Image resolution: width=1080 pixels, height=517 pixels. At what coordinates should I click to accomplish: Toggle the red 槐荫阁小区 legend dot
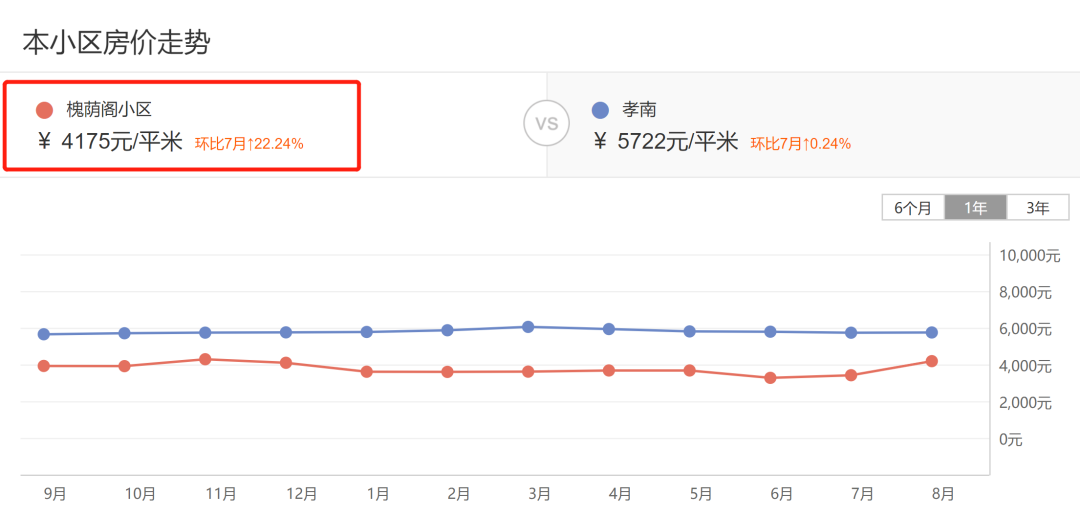point(44,110)
